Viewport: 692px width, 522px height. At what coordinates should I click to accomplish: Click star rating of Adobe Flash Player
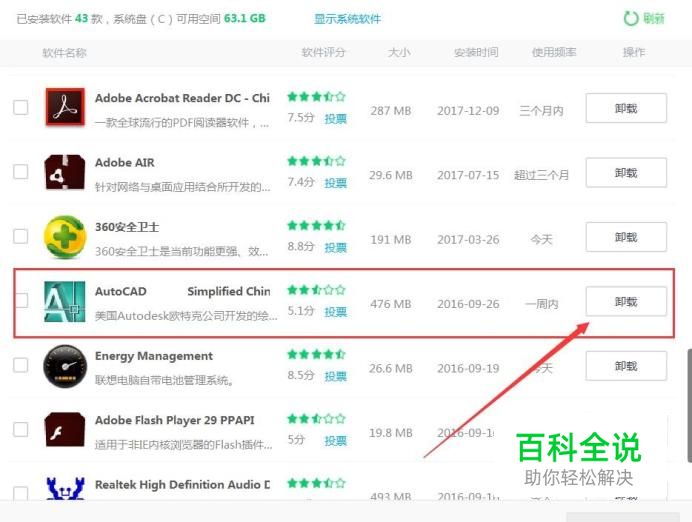(x=316, y=419)
